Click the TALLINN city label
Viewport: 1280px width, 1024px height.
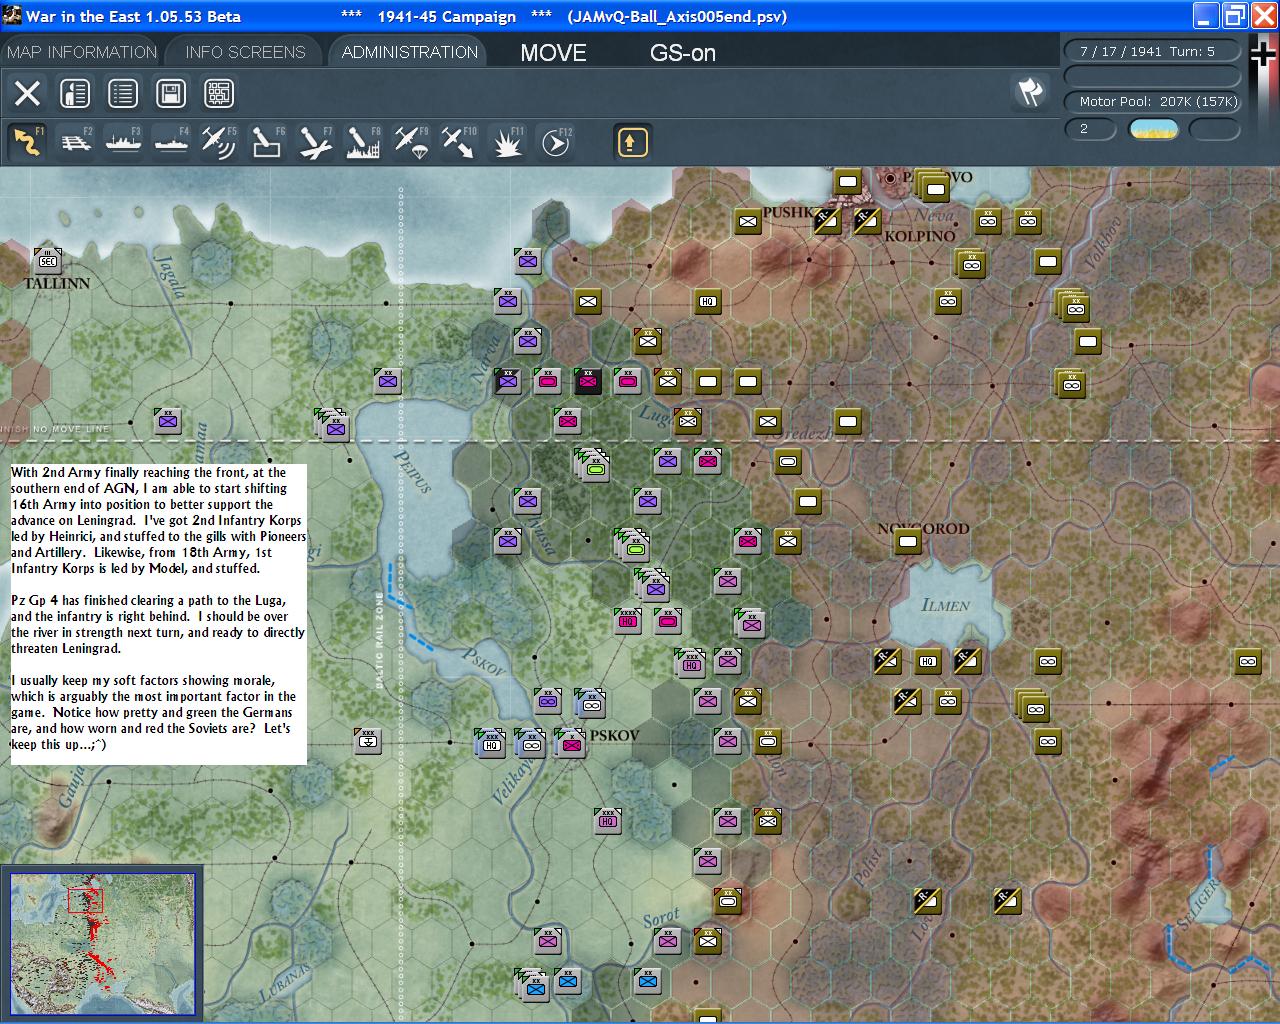coord(57,284)
